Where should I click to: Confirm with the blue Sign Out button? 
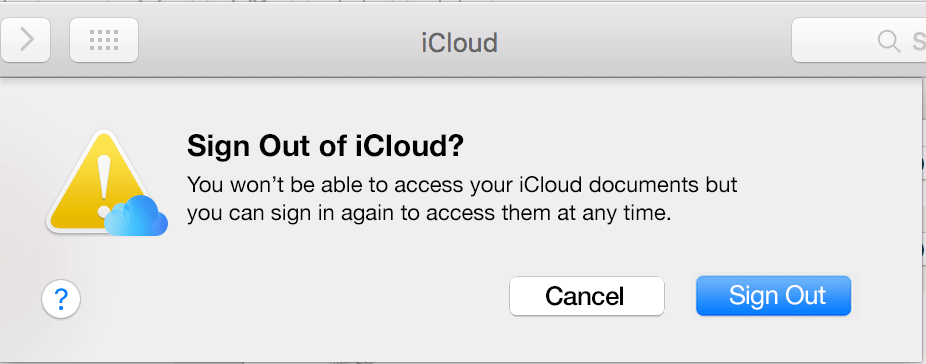pos(774,296)
